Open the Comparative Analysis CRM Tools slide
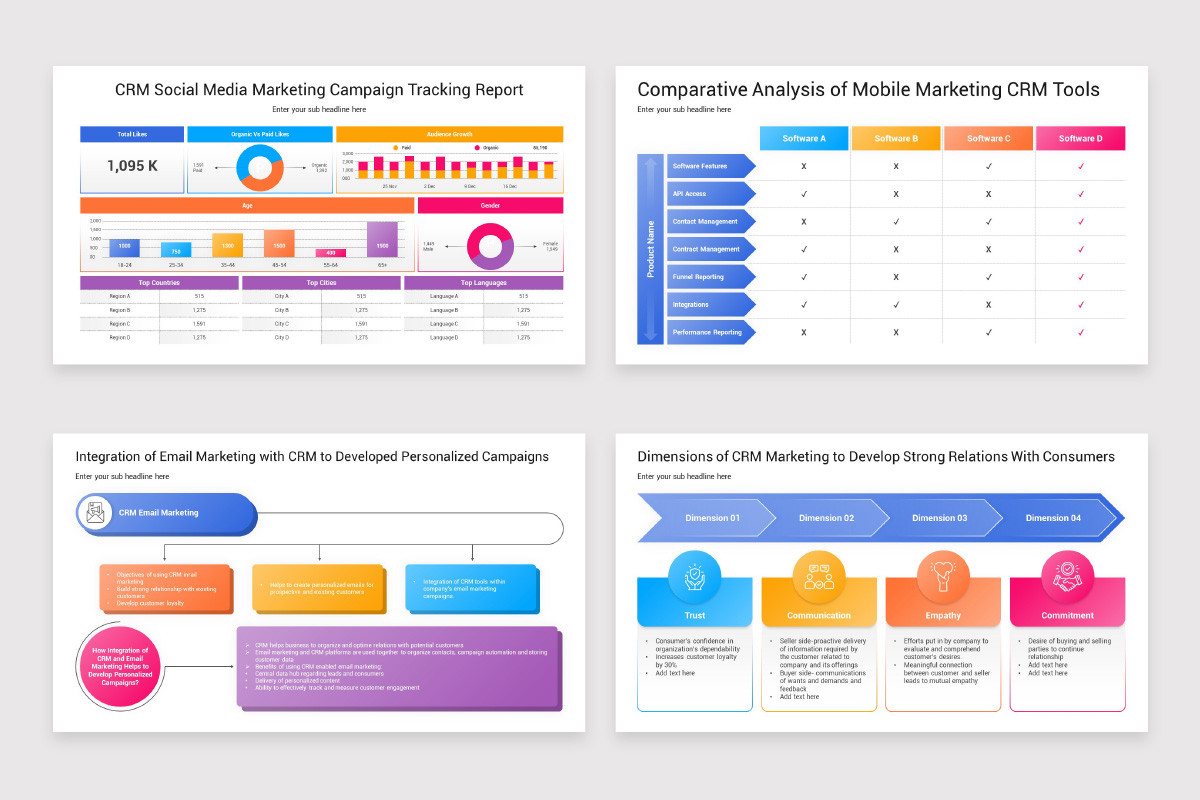 (881, 215)
